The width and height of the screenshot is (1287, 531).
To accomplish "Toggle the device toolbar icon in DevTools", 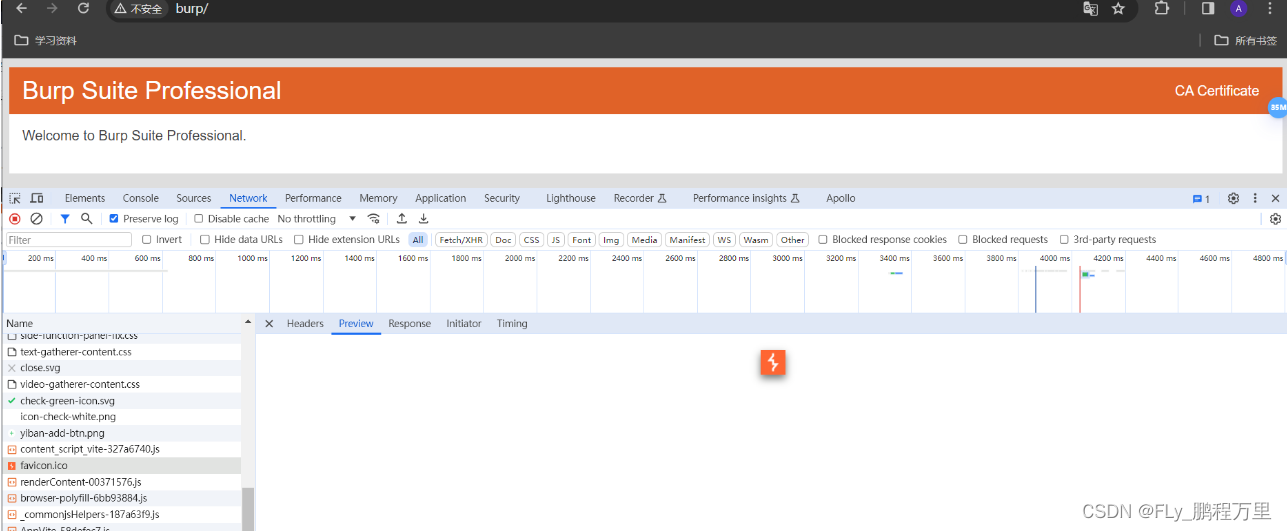I will coord(37,199).
